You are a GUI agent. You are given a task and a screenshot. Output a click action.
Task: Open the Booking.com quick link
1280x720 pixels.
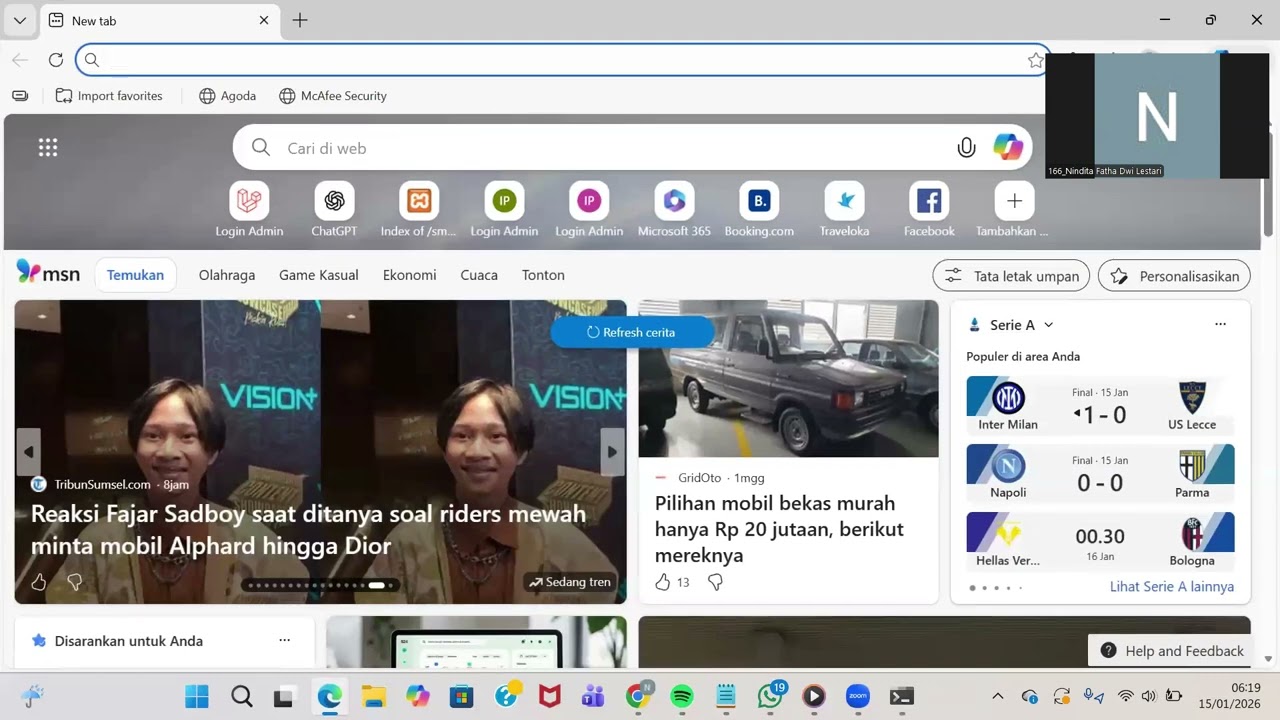(759, 211)
